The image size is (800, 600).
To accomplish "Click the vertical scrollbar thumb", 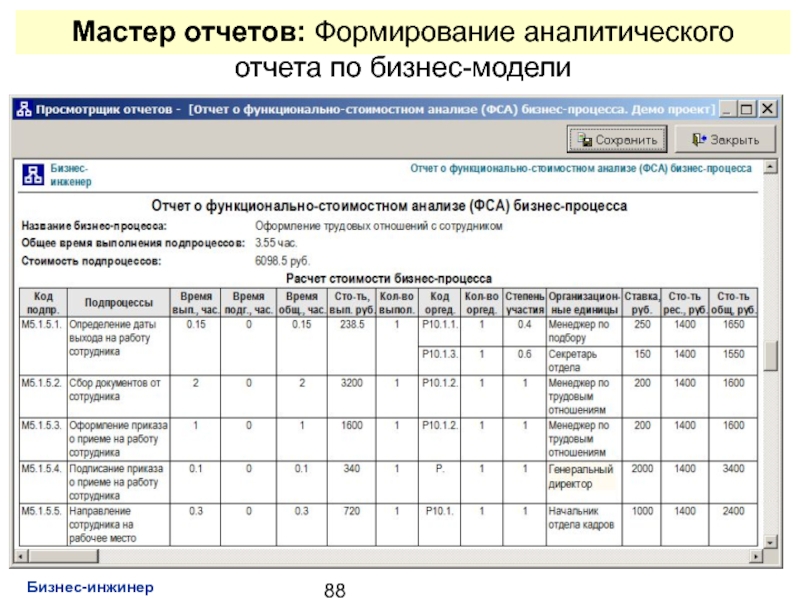I will [770, 356].
